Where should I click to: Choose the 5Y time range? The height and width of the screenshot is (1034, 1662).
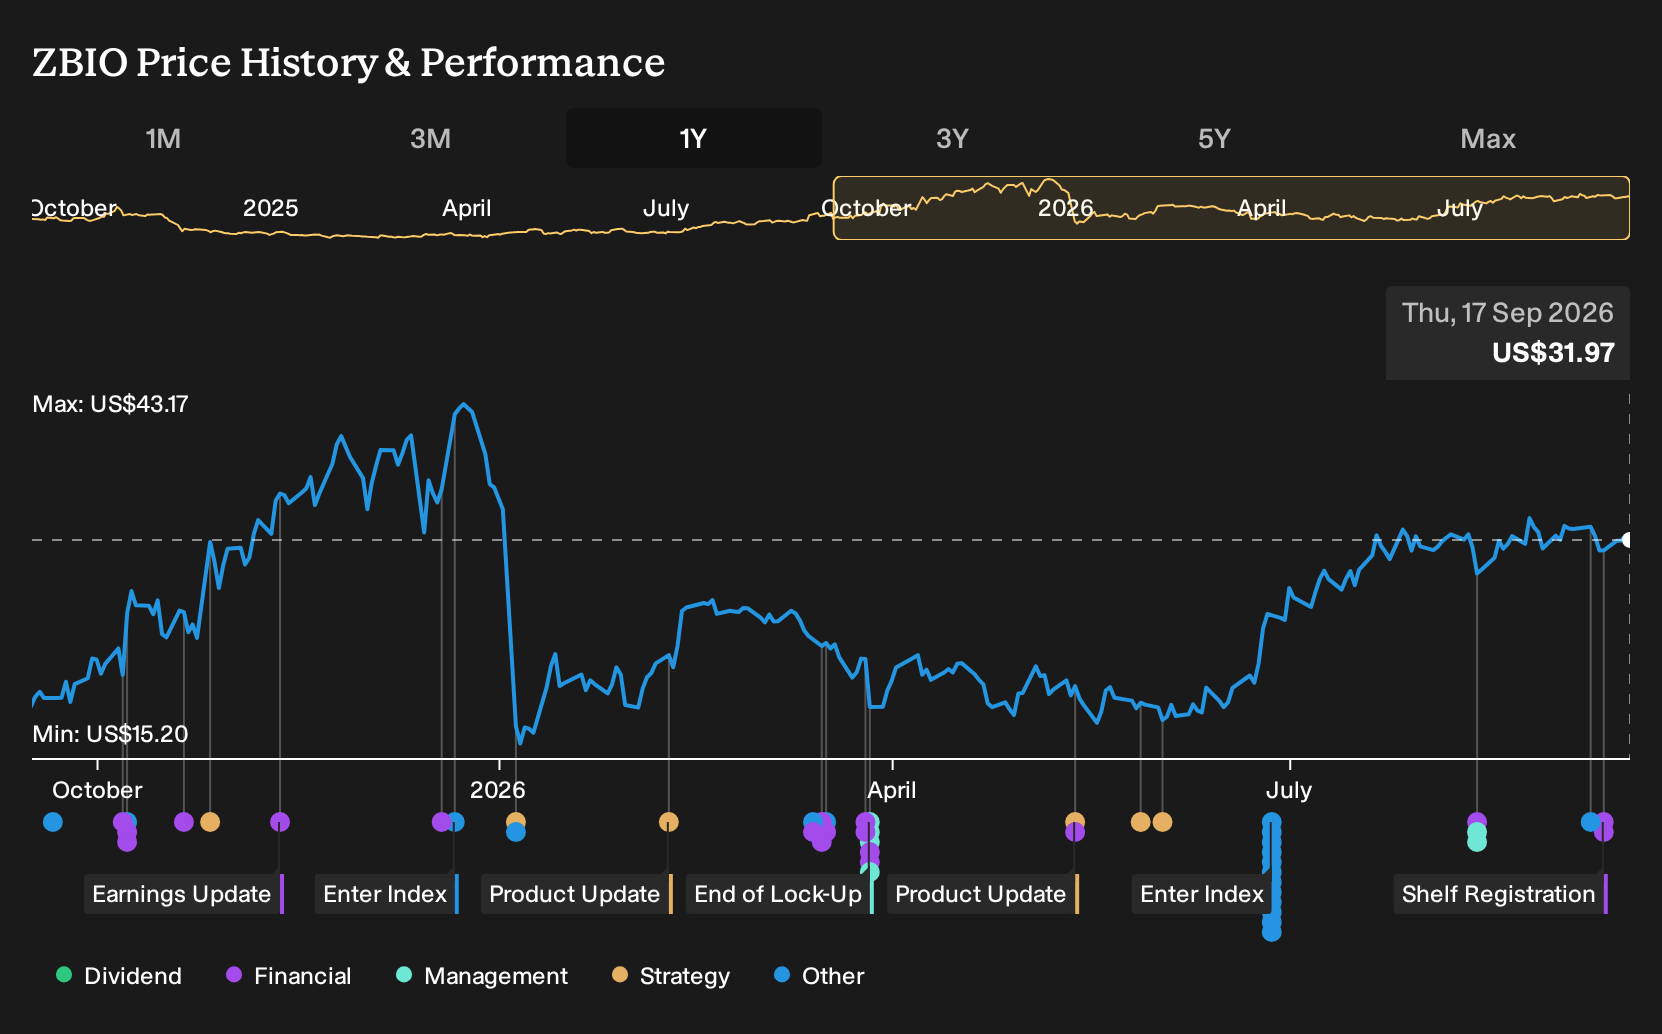coord(1214,138)
